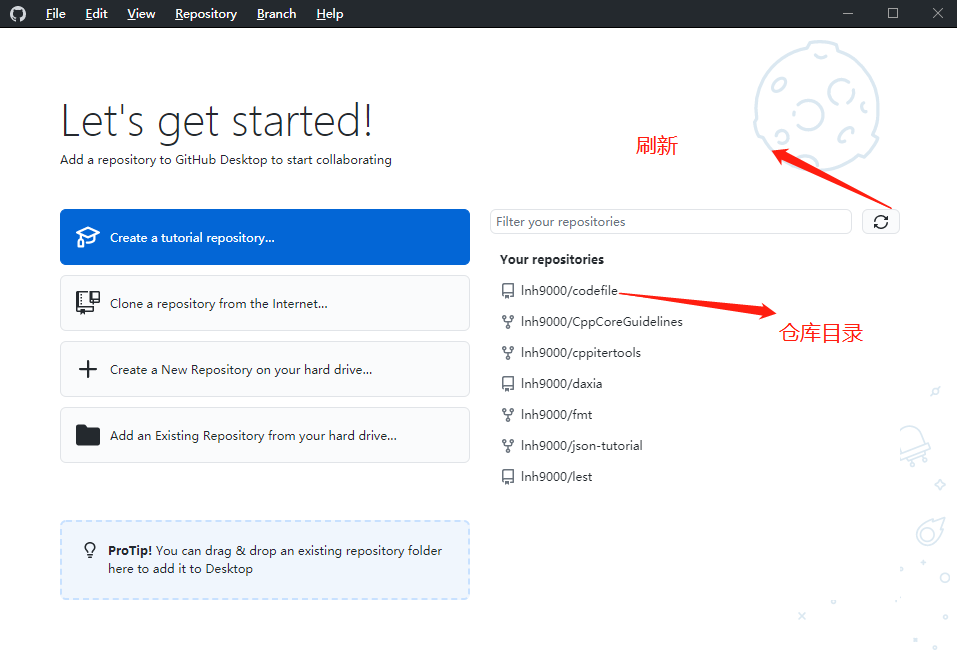This screenshot has height=659, width=957.
Task: Select lnh9000/lest repository
Action: (x=556, y=477)
